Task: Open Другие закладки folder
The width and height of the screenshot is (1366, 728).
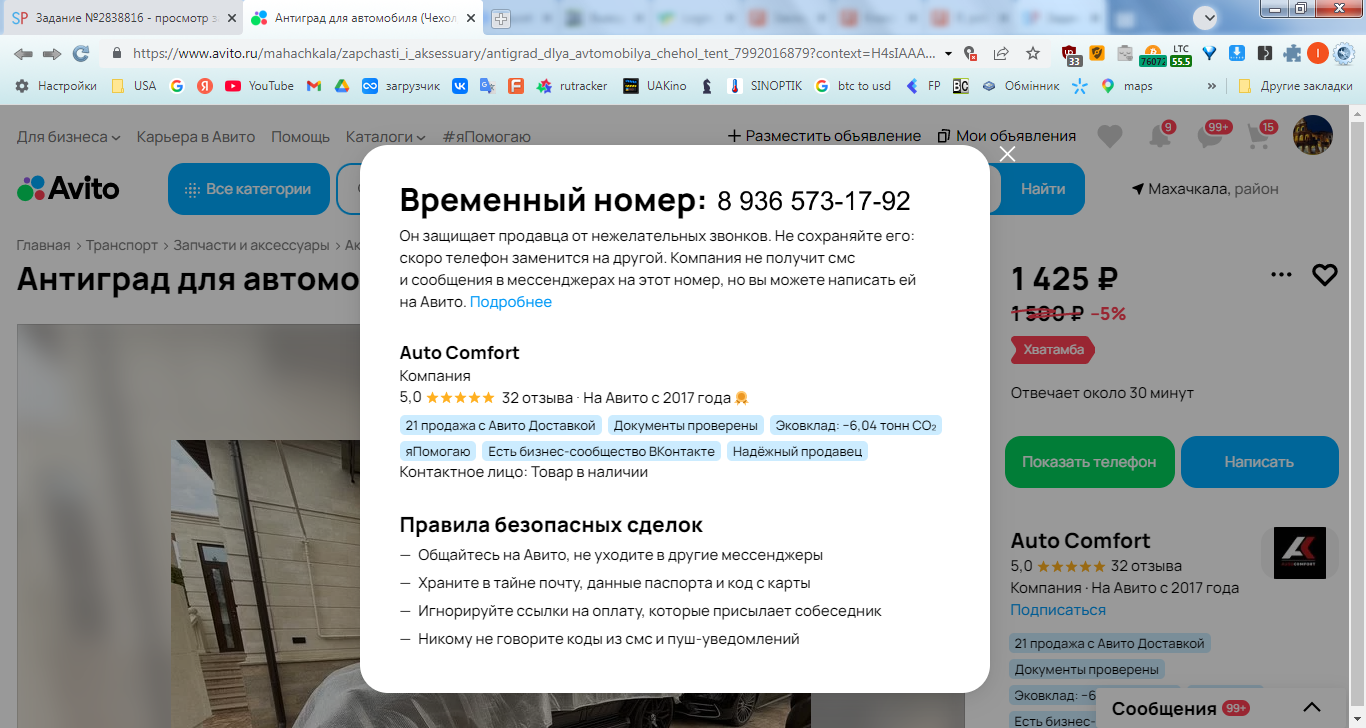Action: click(1295, 86)
